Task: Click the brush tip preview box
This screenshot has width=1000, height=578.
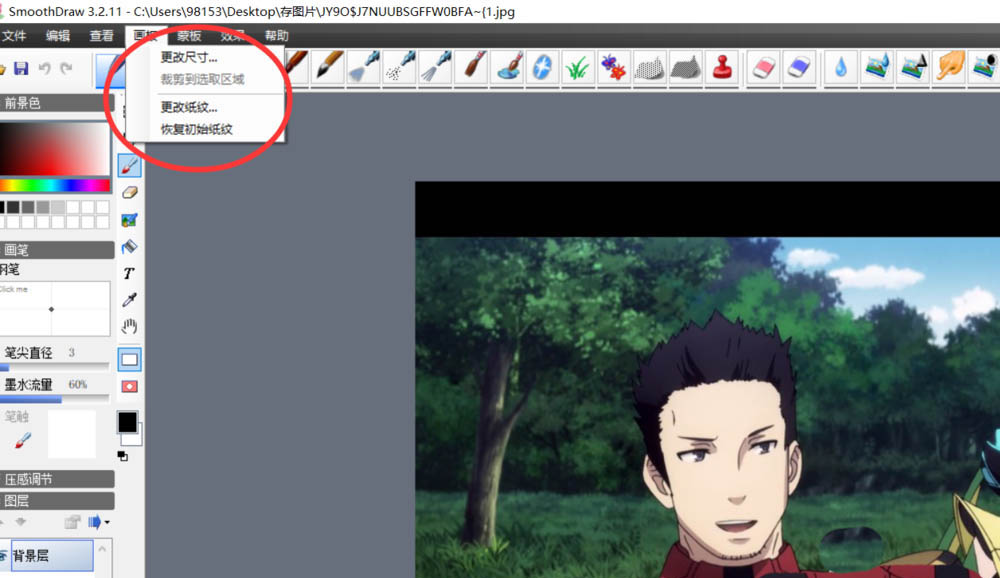Action: pos(55,309)
